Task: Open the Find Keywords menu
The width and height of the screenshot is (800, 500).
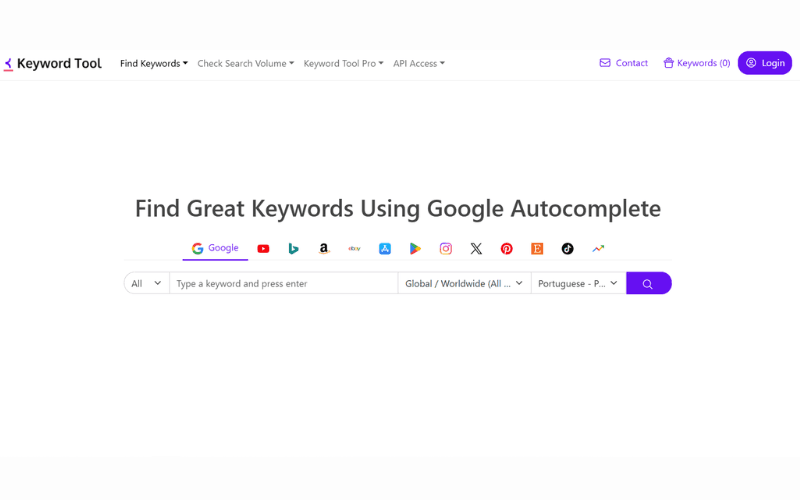Action: (154, 64)
